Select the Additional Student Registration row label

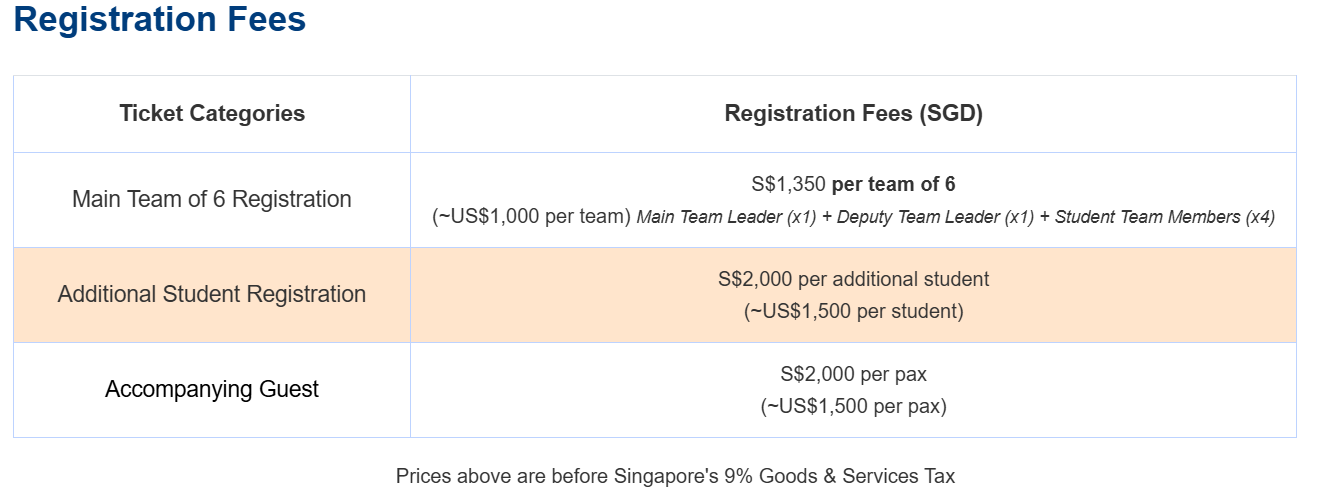212,294
